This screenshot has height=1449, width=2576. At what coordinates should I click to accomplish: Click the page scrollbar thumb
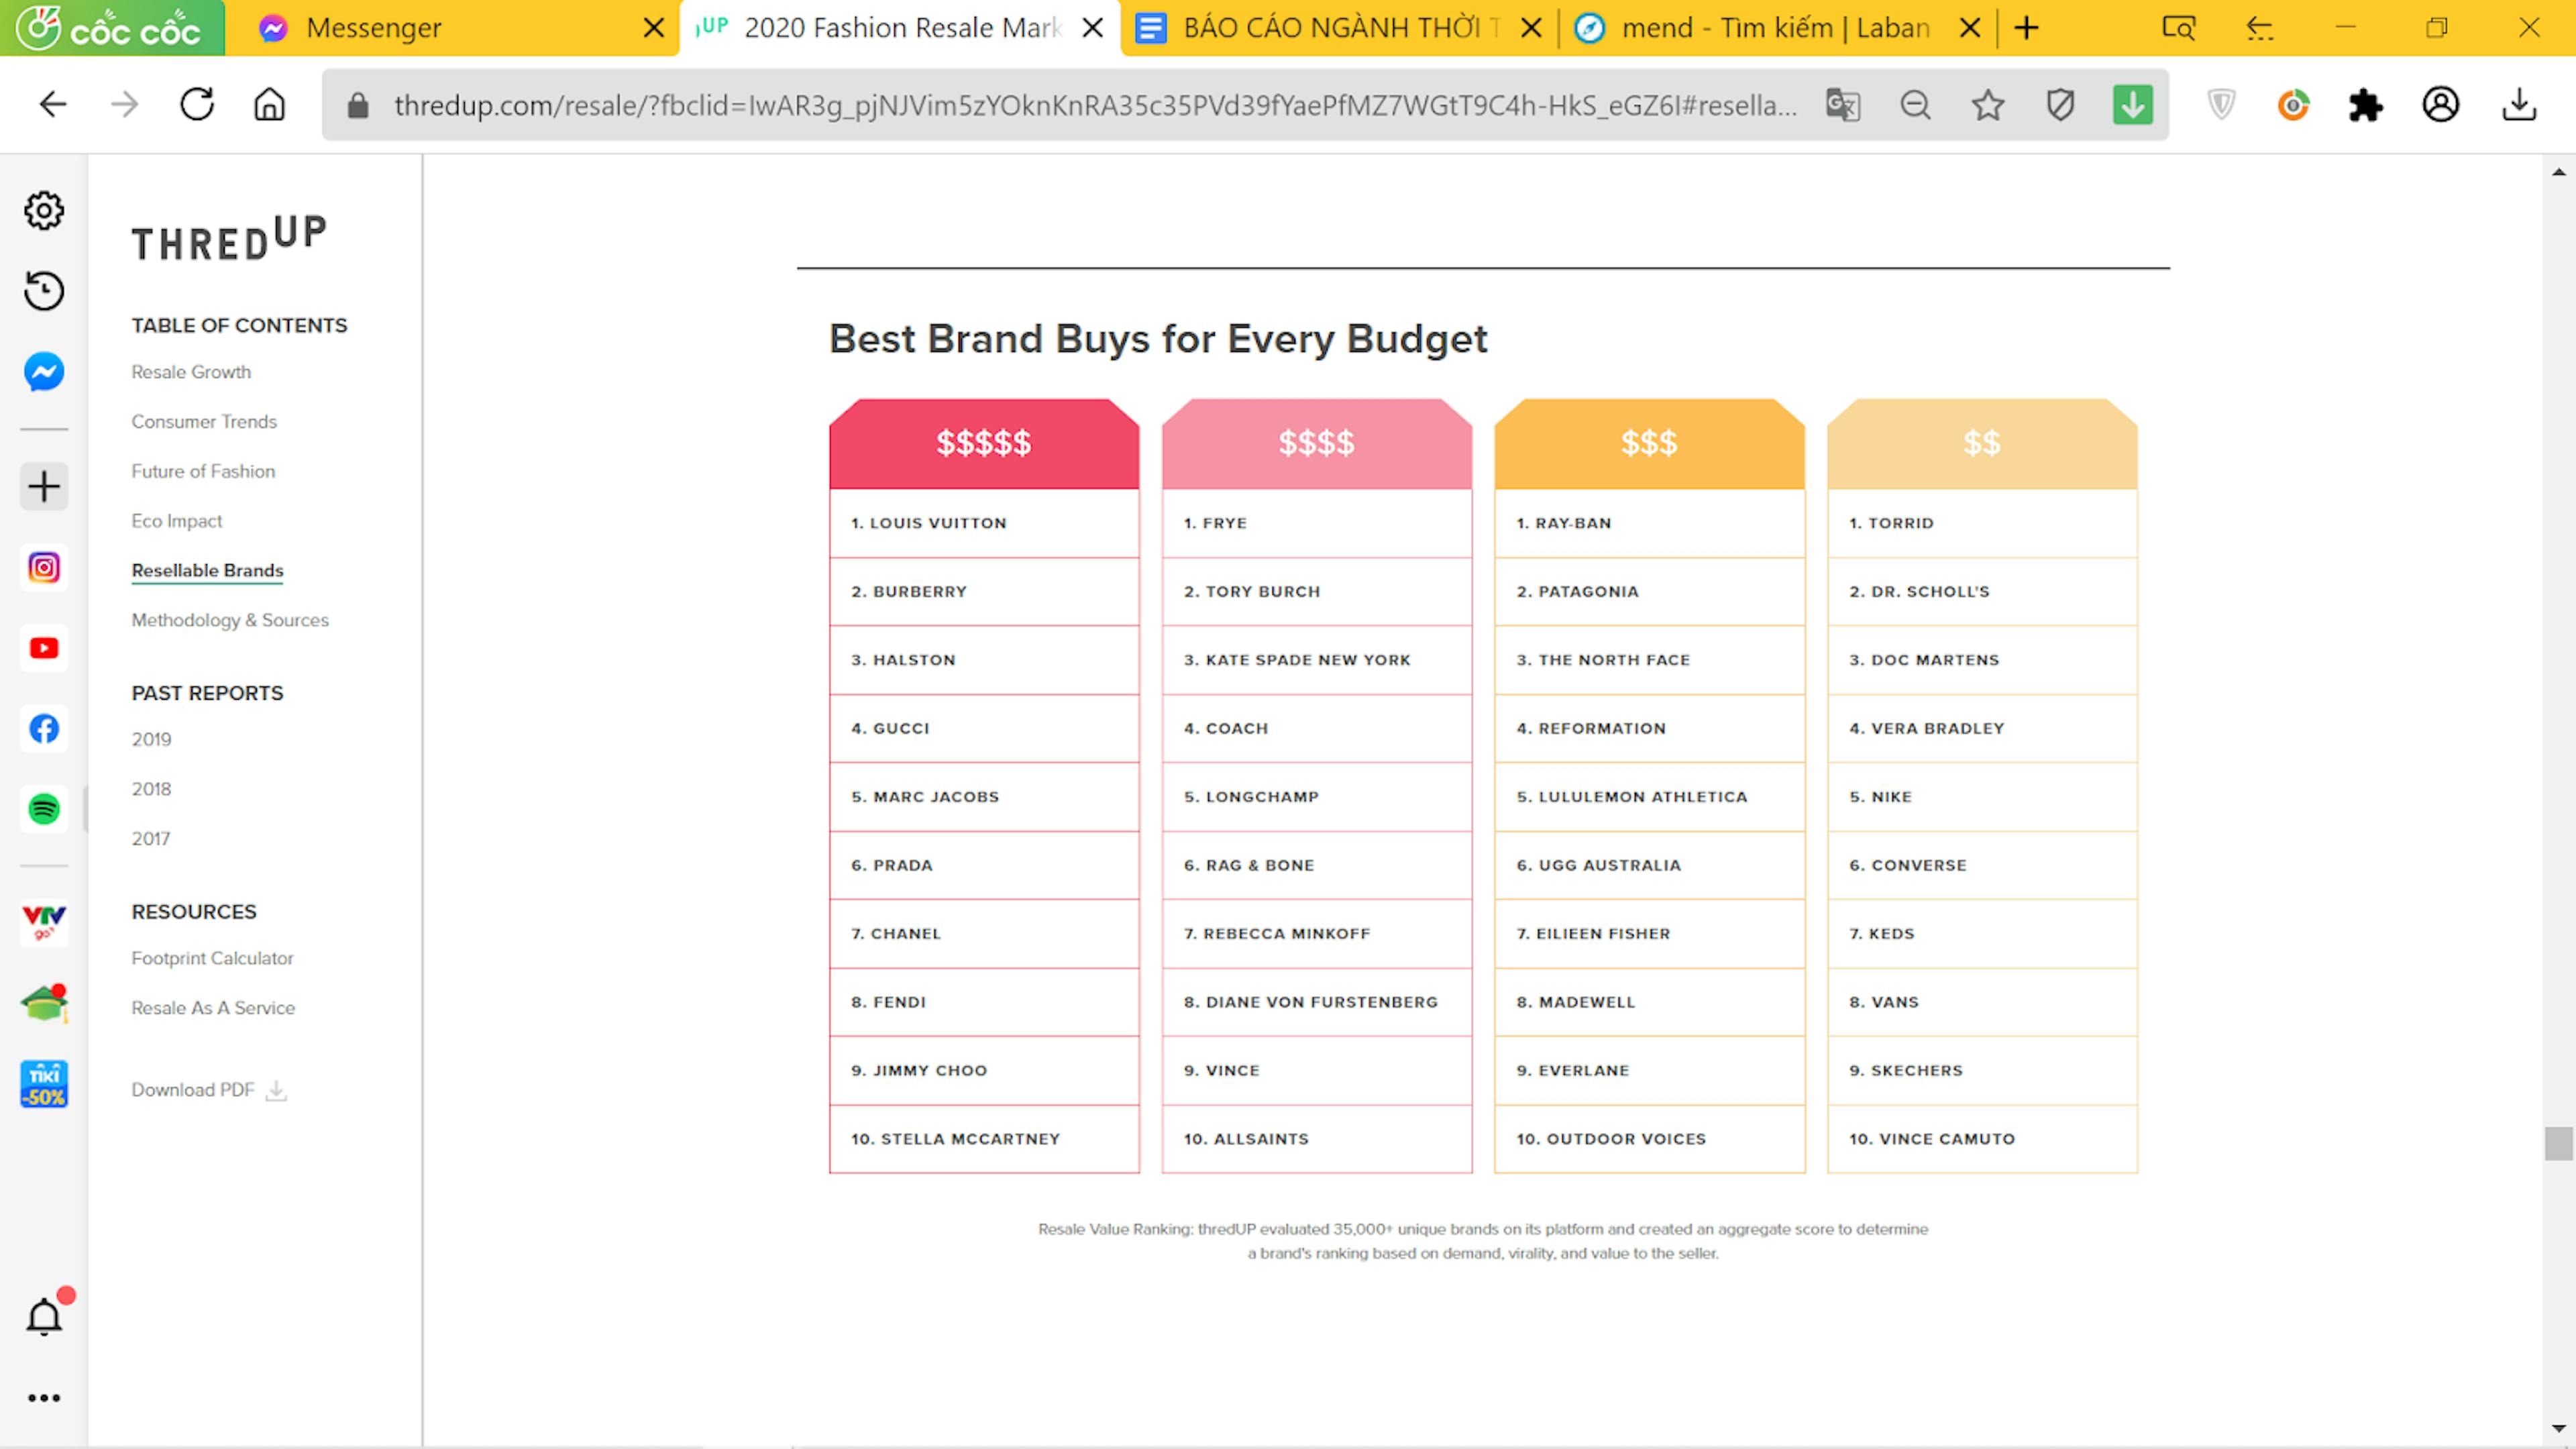pos(2558,1144)
